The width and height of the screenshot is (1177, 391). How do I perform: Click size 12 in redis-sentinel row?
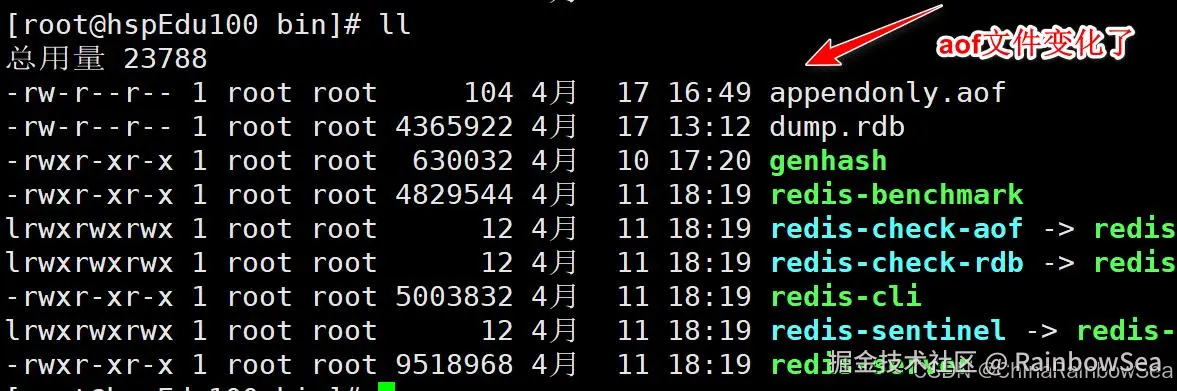tap(498, 330)
